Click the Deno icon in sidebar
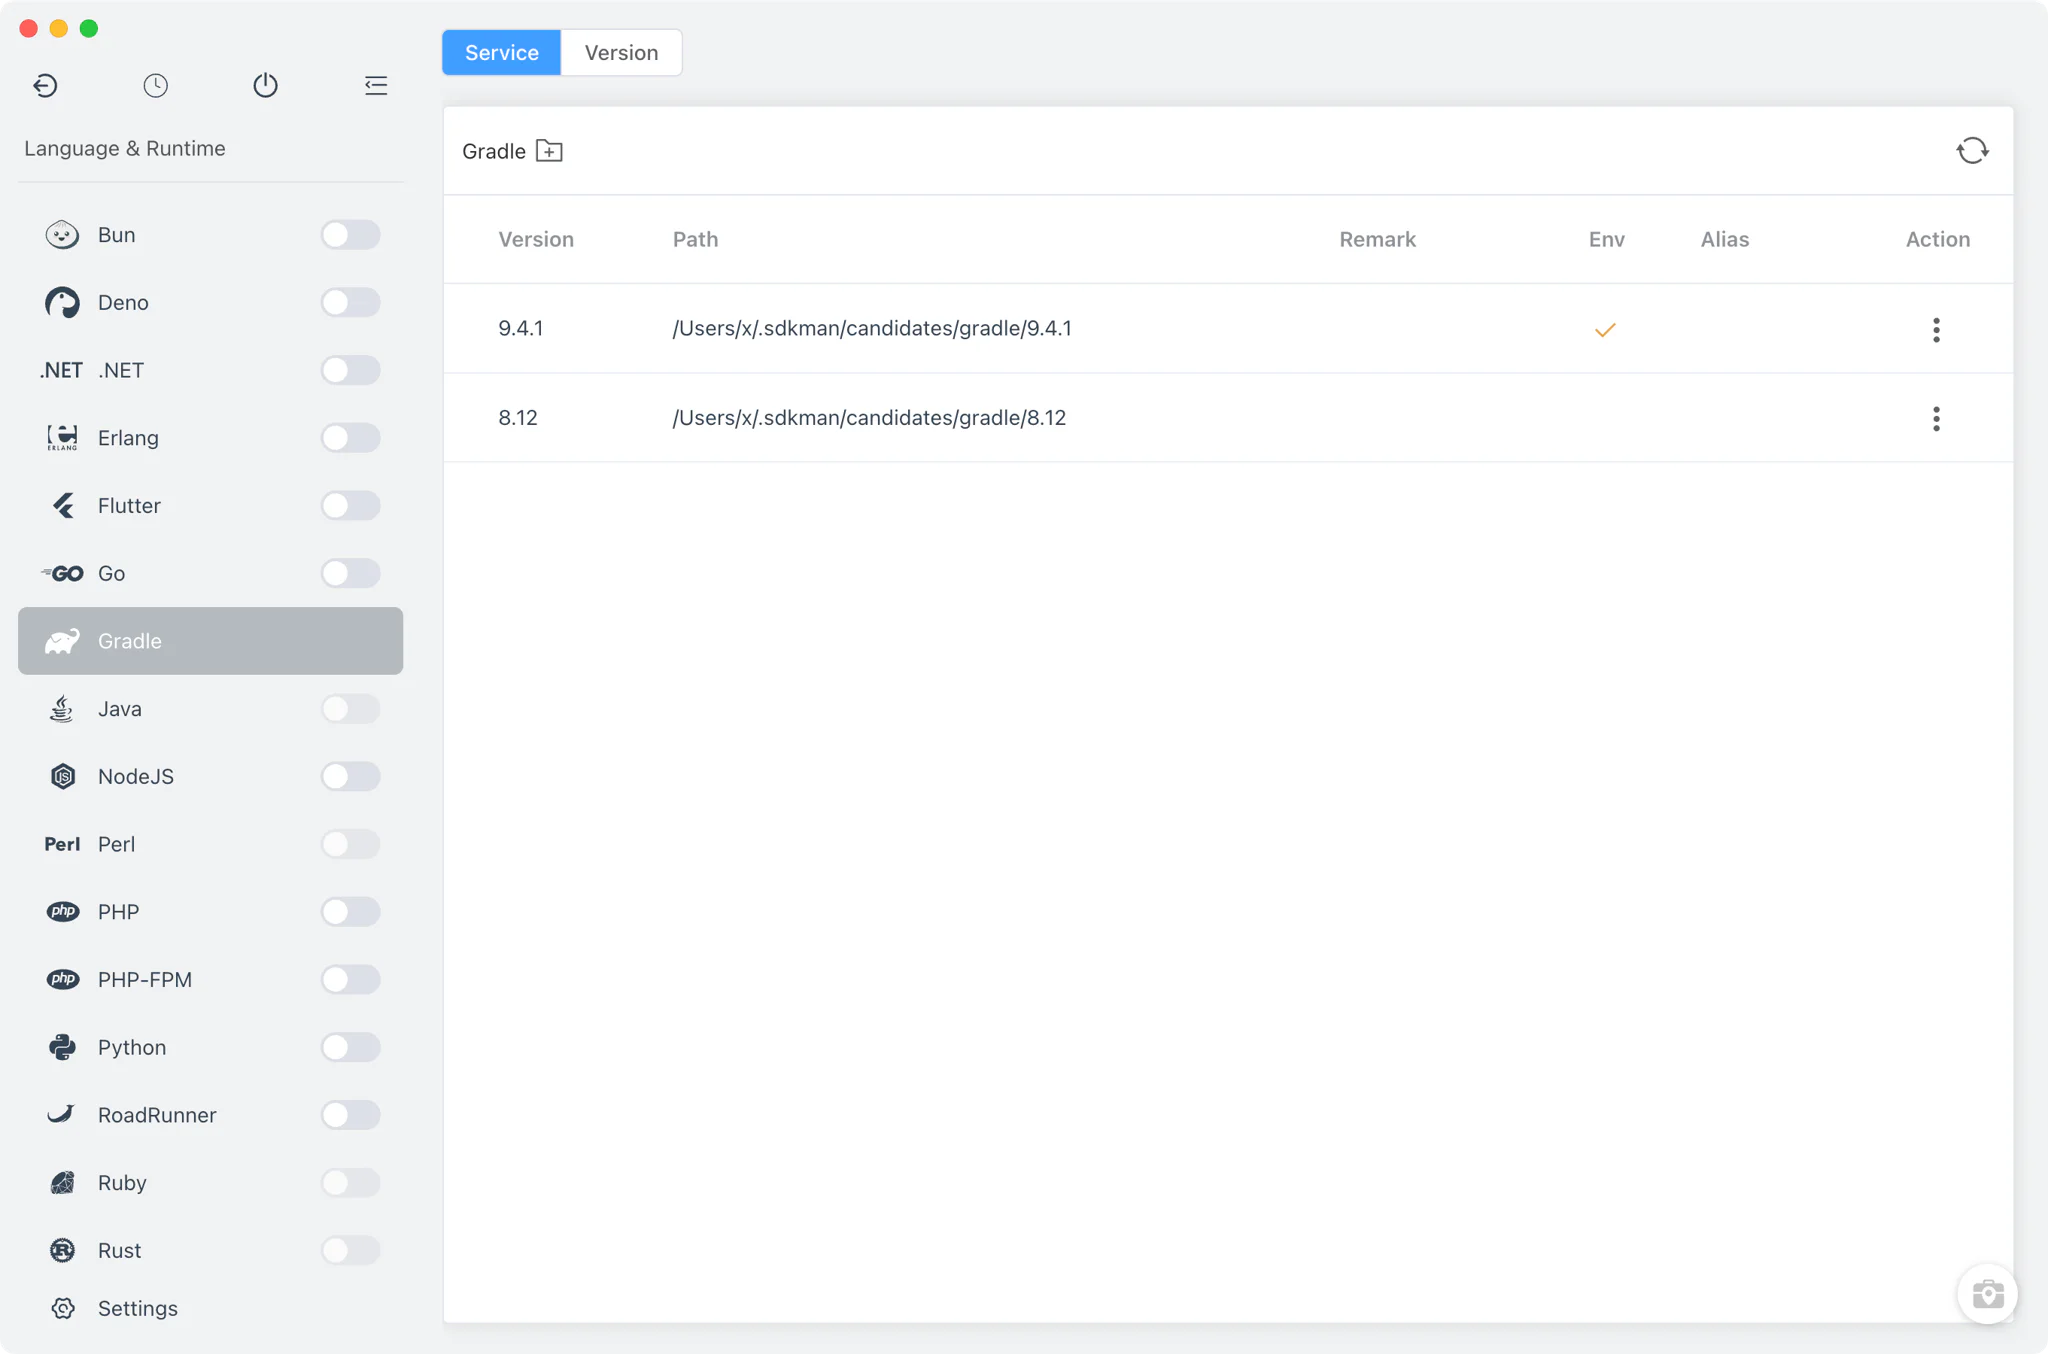Image resolution: width=2048 pixels, height=1354 pixels. tap(62, 302)
